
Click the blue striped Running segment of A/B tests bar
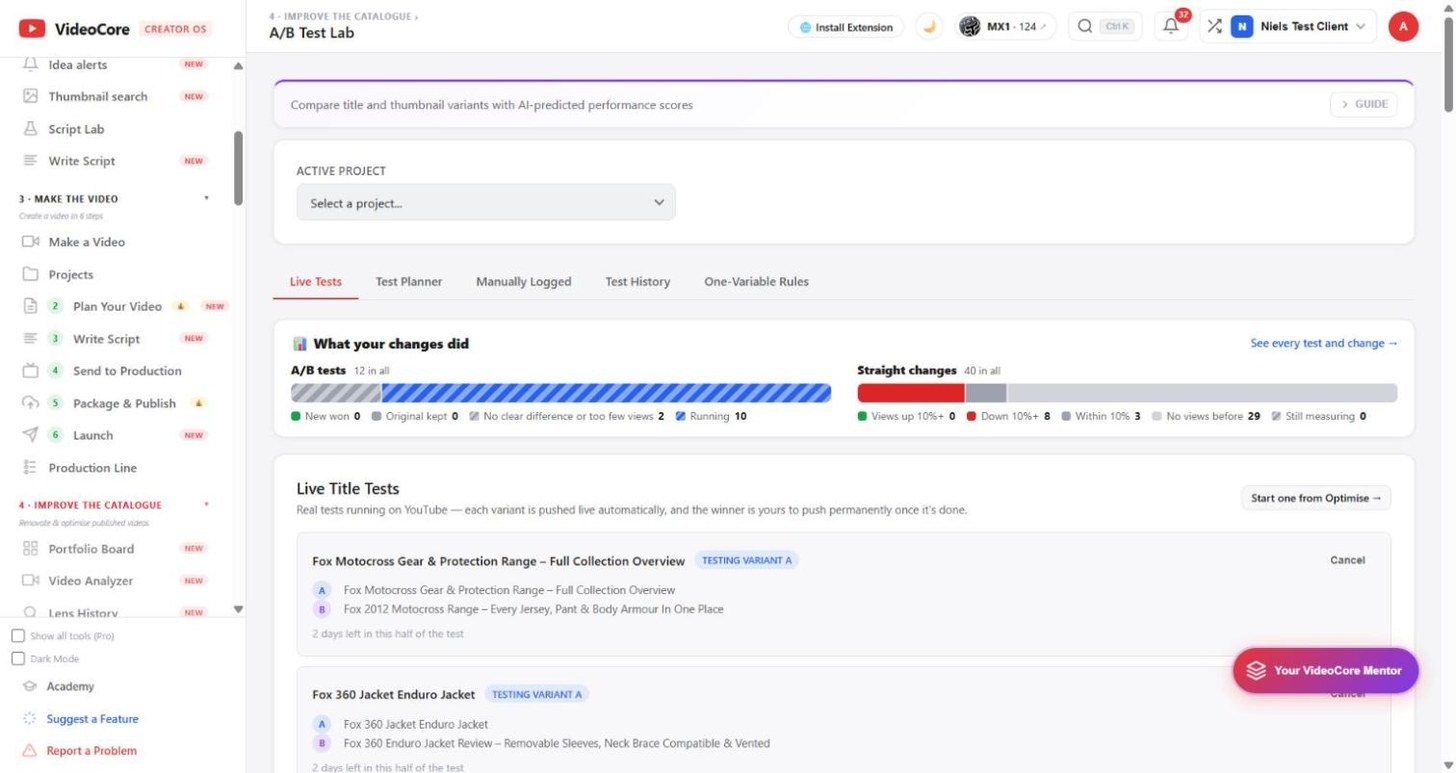coord(606,393)
